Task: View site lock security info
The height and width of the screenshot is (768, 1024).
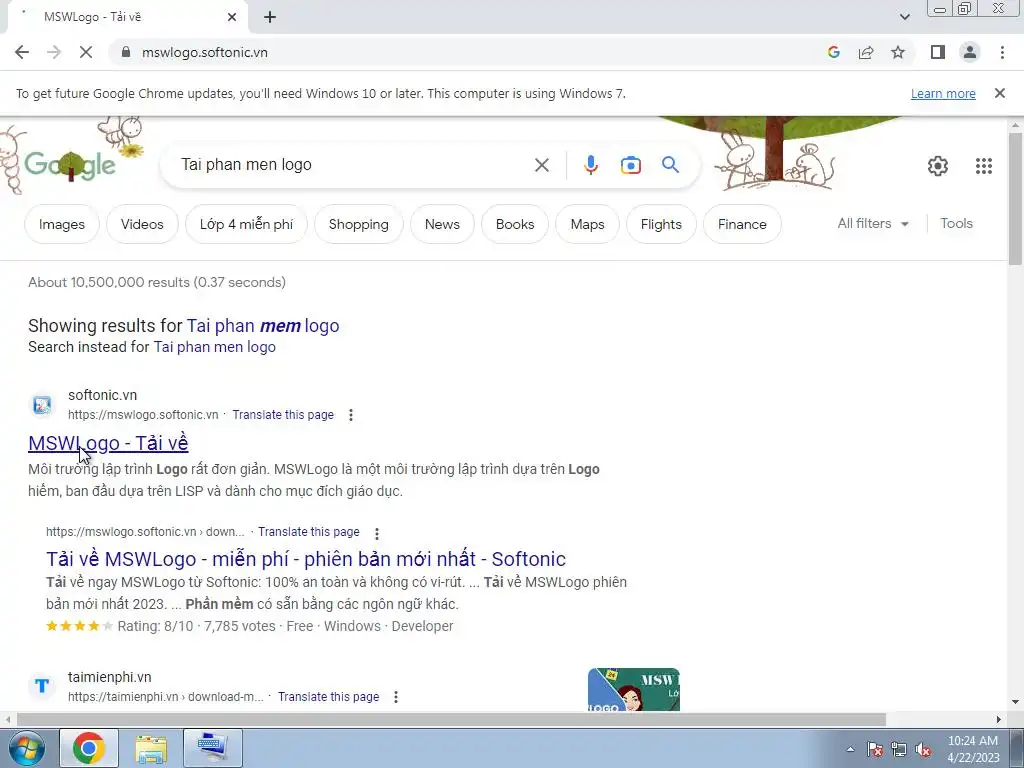Action: 126,52
